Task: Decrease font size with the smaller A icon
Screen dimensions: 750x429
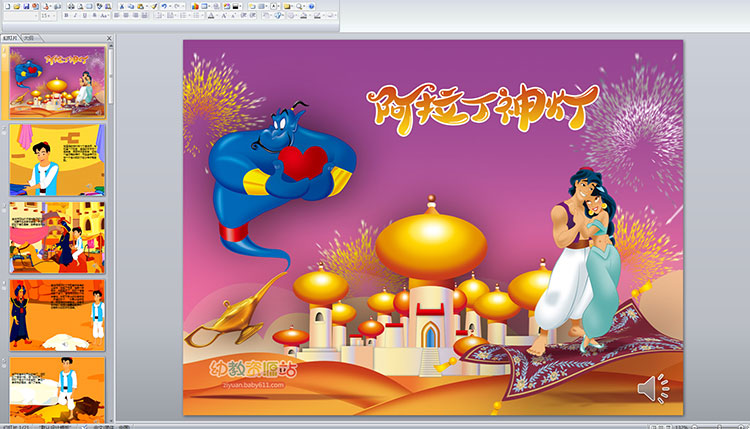Action: [x=233, y=15]
